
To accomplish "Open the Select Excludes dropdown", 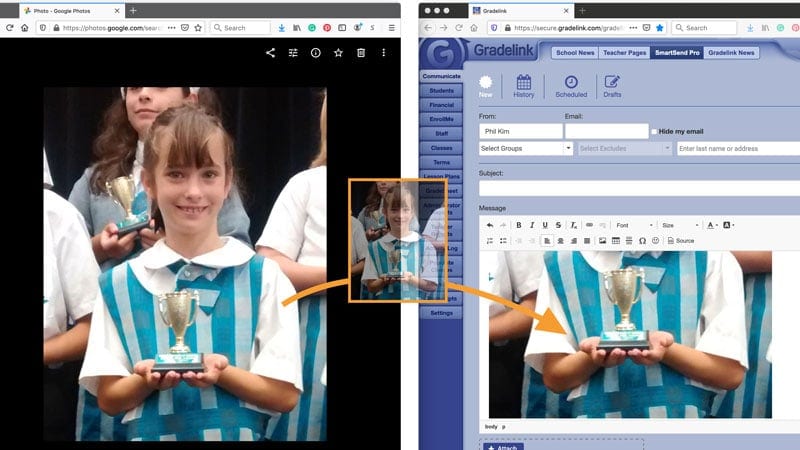I will (625, 148).
